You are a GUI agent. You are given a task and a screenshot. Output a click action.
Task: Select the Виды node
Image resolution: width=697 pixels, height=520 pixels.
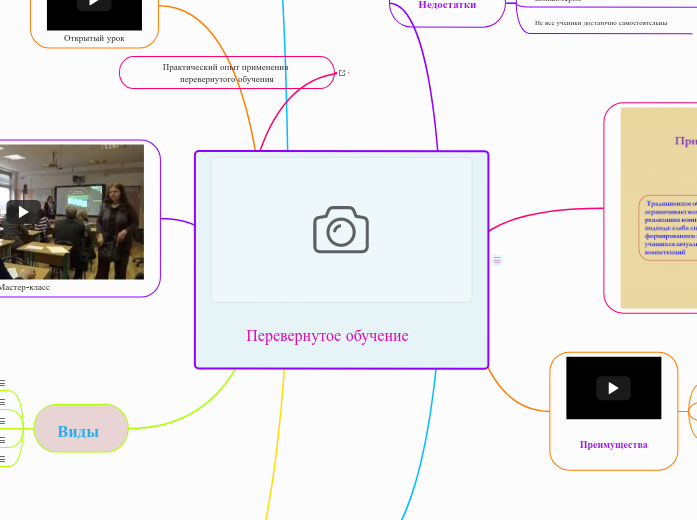[81, 428]
